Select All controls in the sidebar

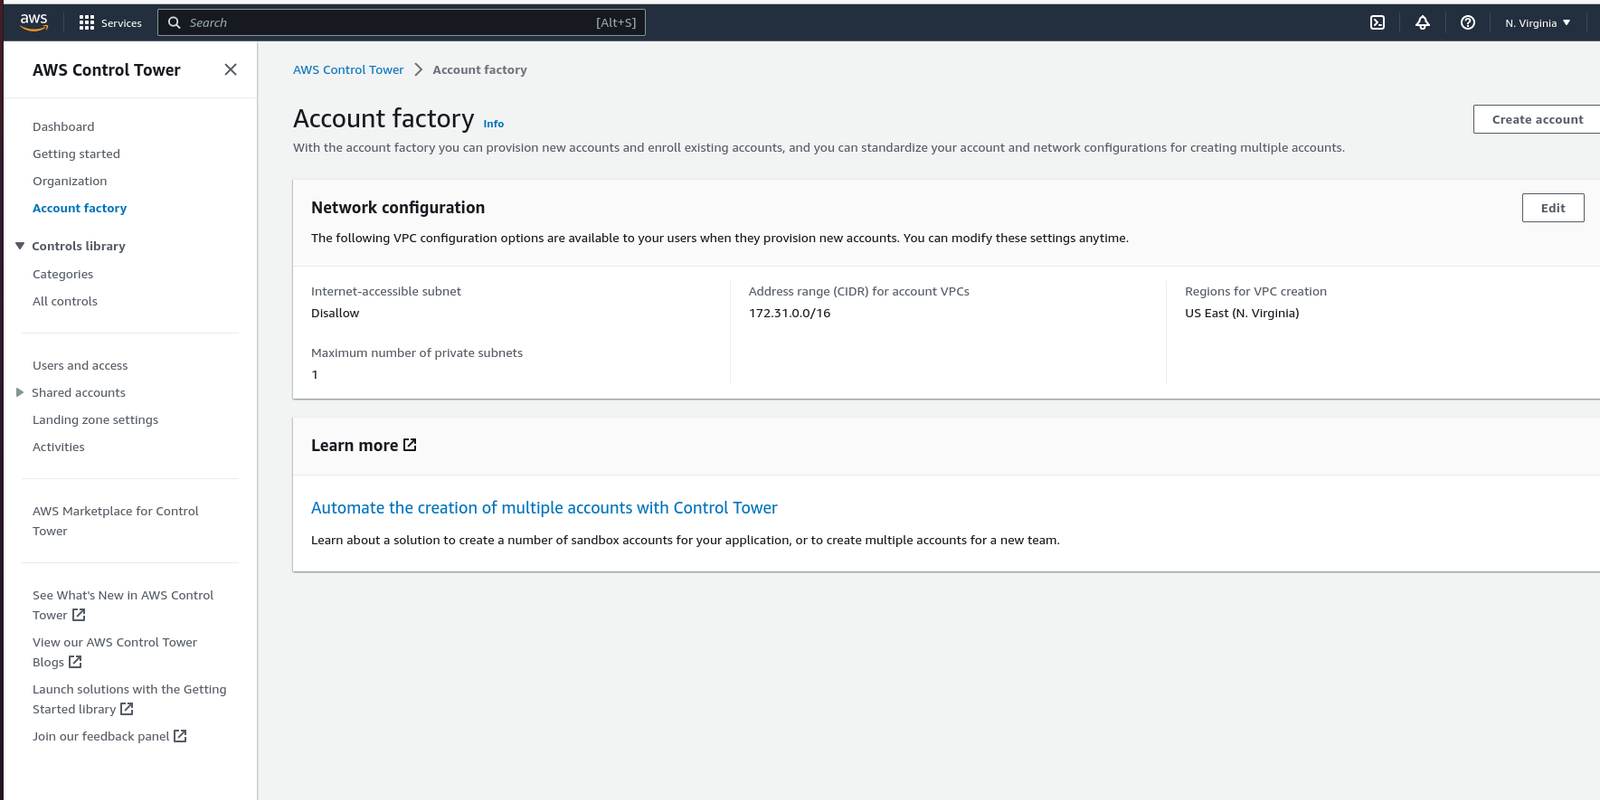click(x=65, y=301)
